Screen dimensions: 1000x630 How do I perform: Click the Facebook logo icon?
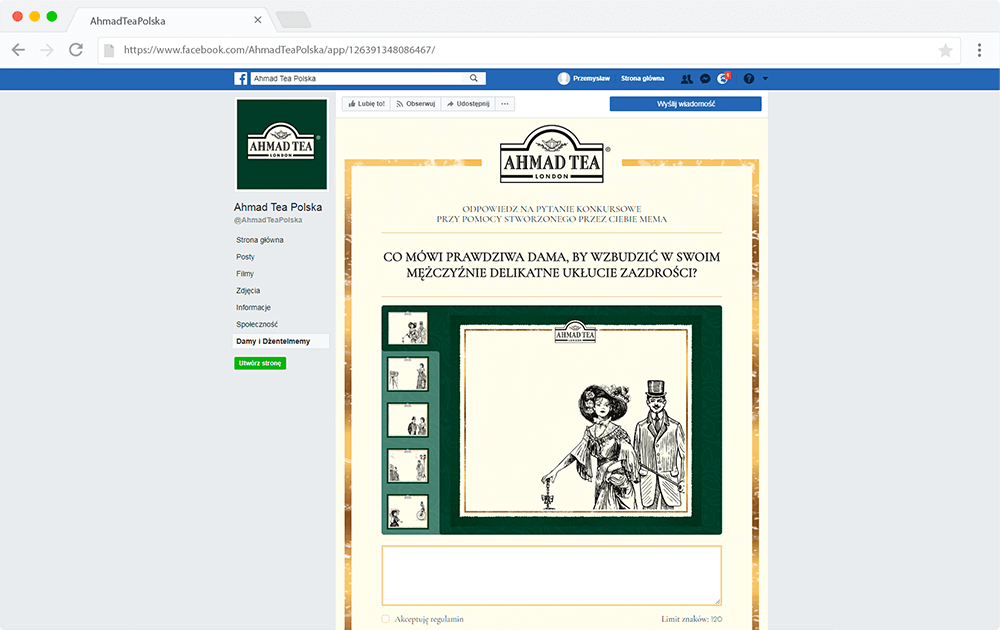click(x=240, y=78)
